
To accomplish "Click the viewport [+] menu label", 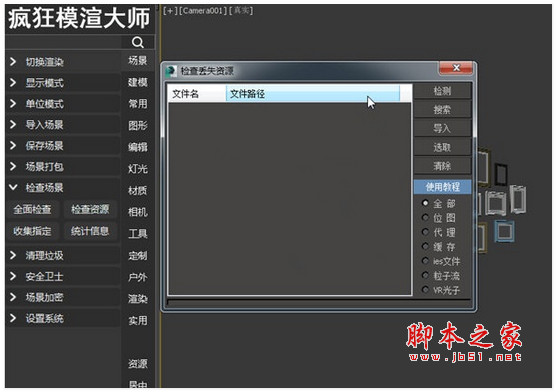I will (x=170, y=11).
